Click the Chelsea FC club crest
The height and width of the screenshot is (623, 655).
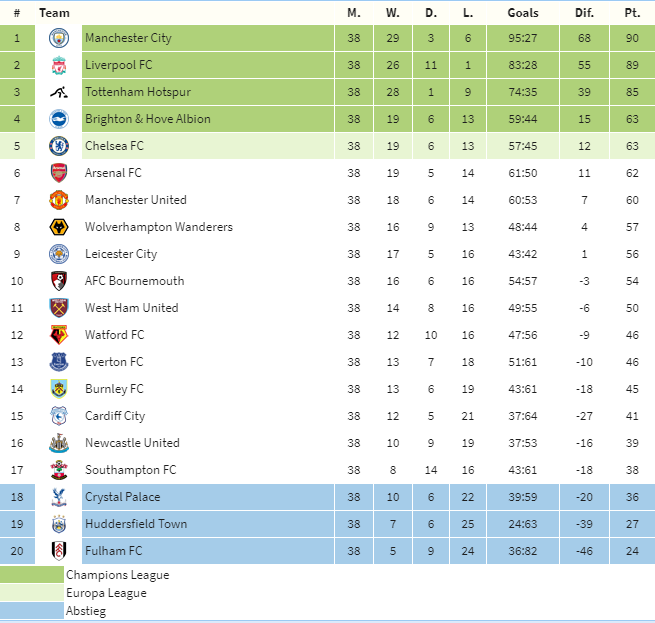(x=59, y=146)
